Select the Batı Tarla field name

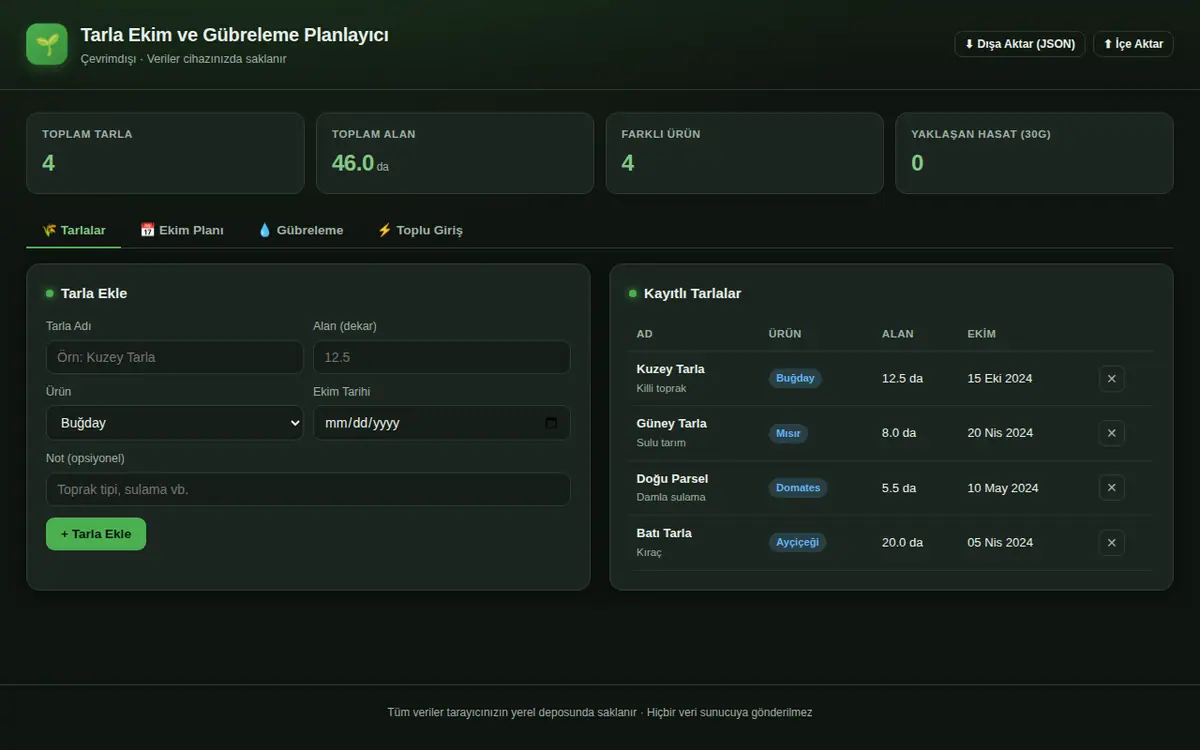pyautogui.click(x=664, y=533)
